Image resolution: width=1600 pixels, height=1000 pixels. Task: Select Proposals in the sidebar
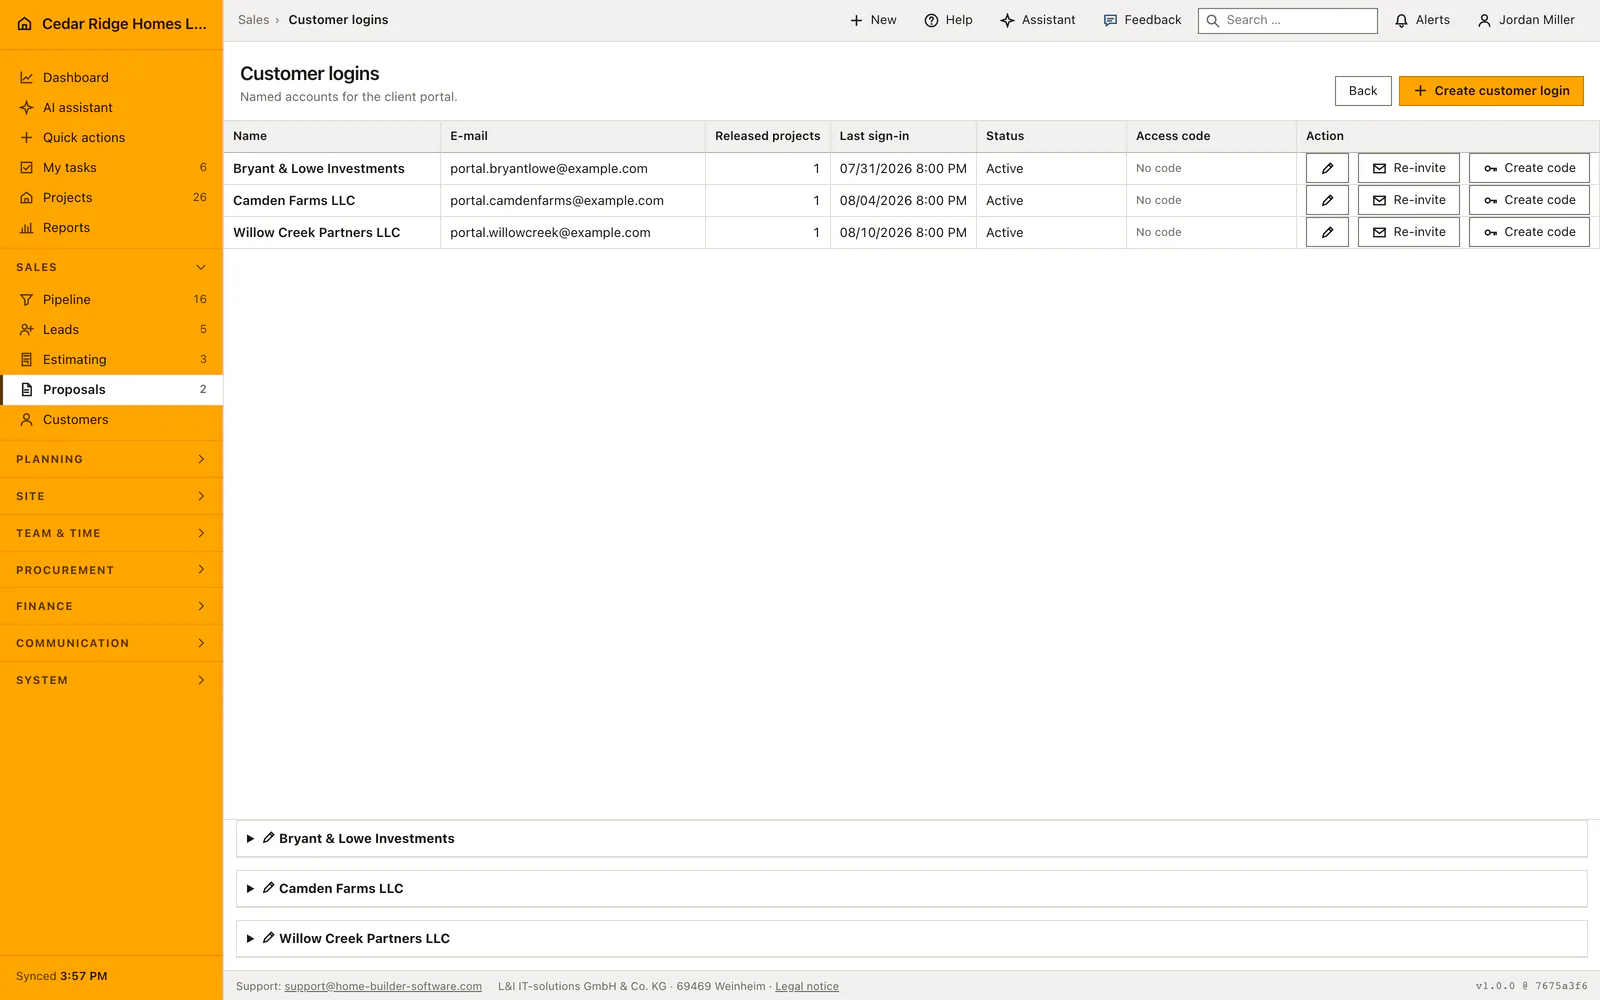tap(111, 389)
